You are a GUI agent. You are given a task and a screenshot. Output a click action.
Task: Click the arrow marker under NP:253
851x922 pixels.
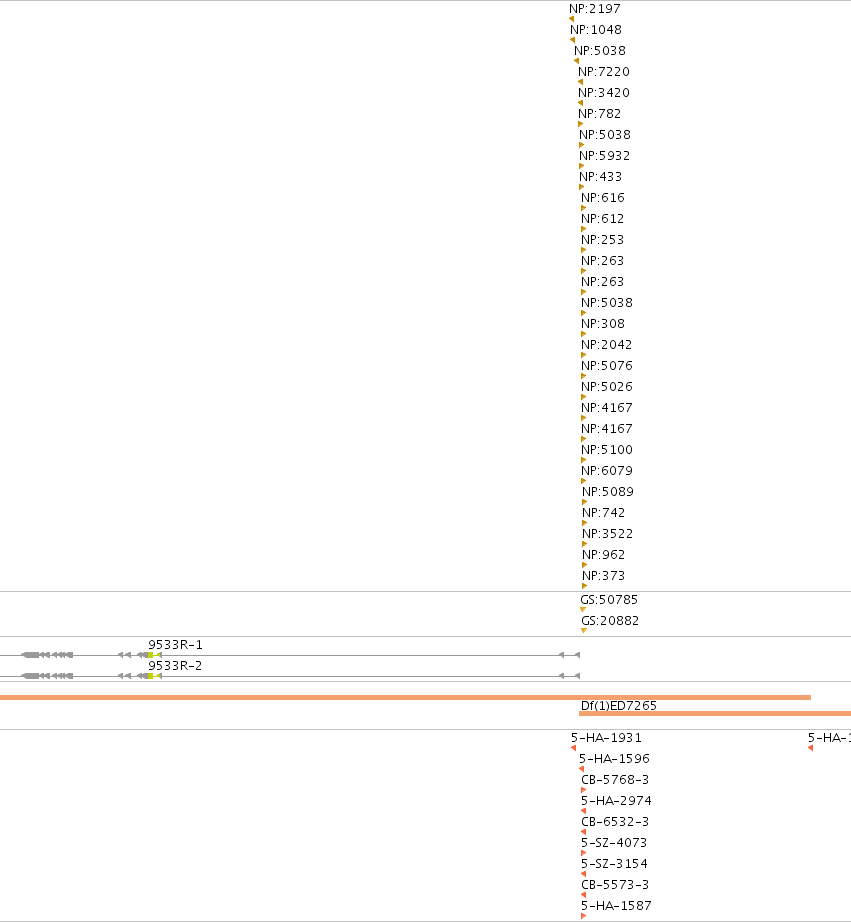(583, 250)
